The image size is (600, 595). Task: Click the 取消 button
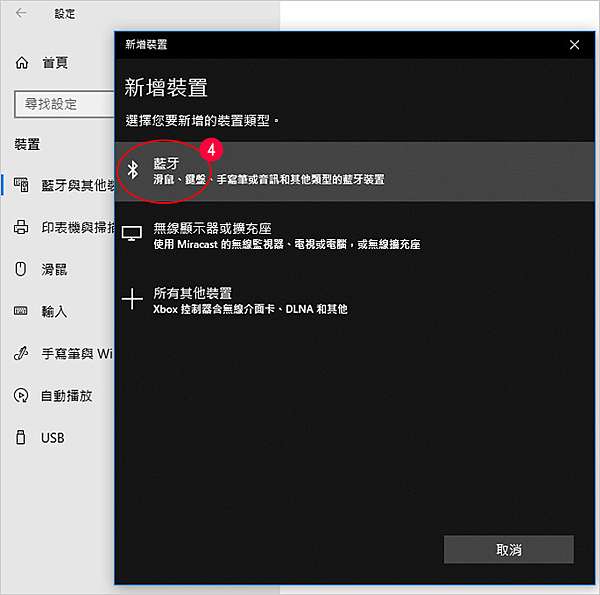point(509,549)
